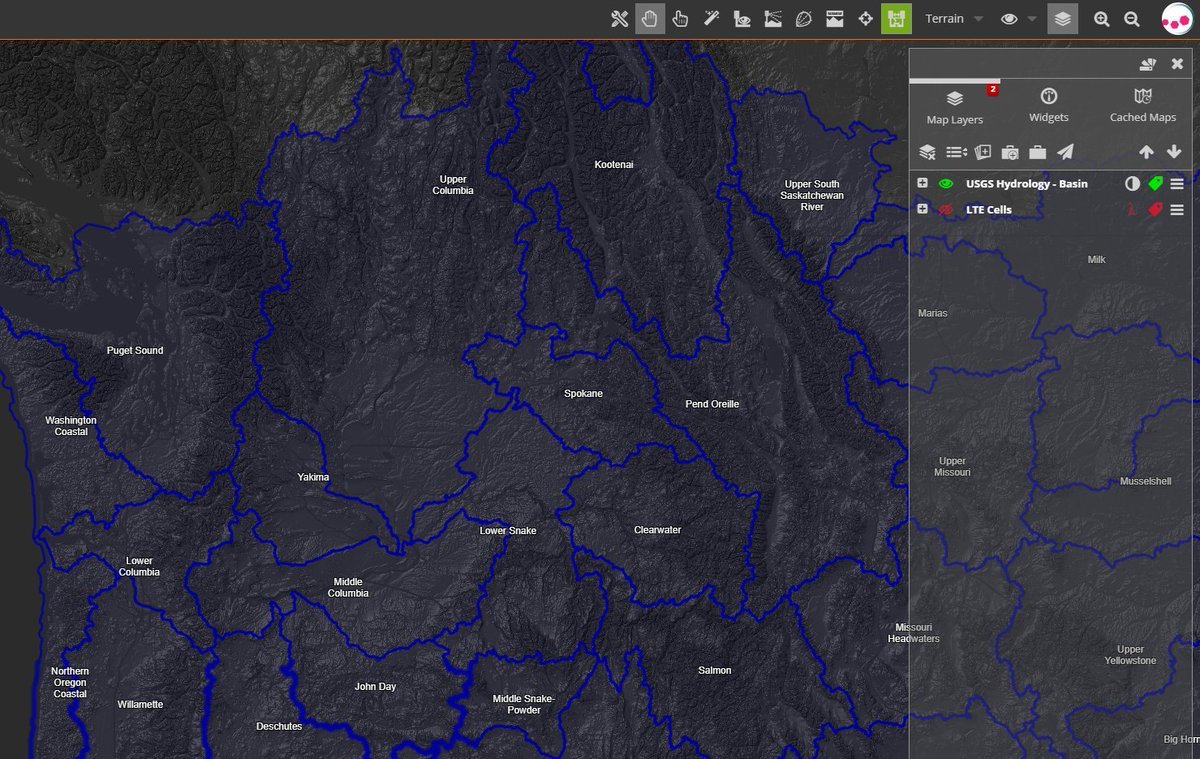Toggle labels tag for USGS Hydrology layer
This screenshot has height=759, width=1200.
(1156, 184)
